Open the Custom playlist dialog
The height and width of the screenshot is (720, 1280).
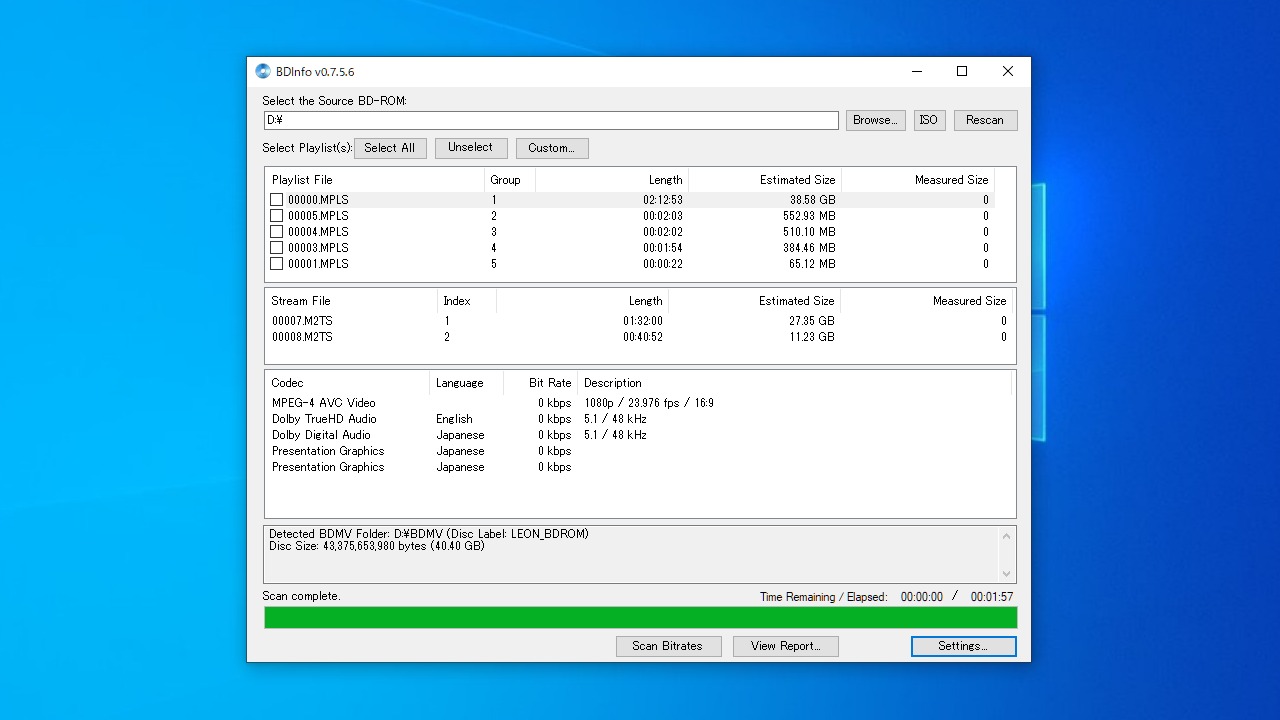[552, 148]
